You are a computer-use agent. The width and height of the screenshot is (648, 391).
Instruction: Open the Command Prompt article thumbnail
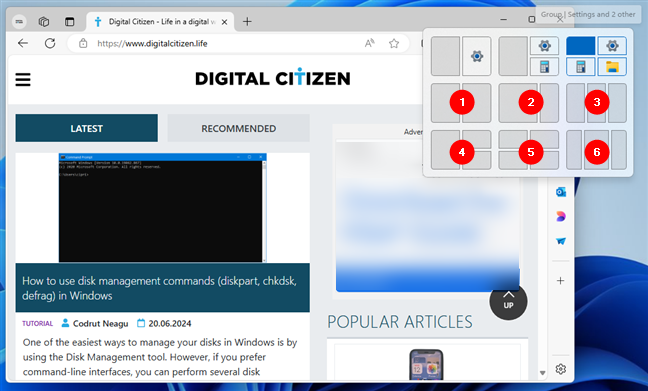162,208
